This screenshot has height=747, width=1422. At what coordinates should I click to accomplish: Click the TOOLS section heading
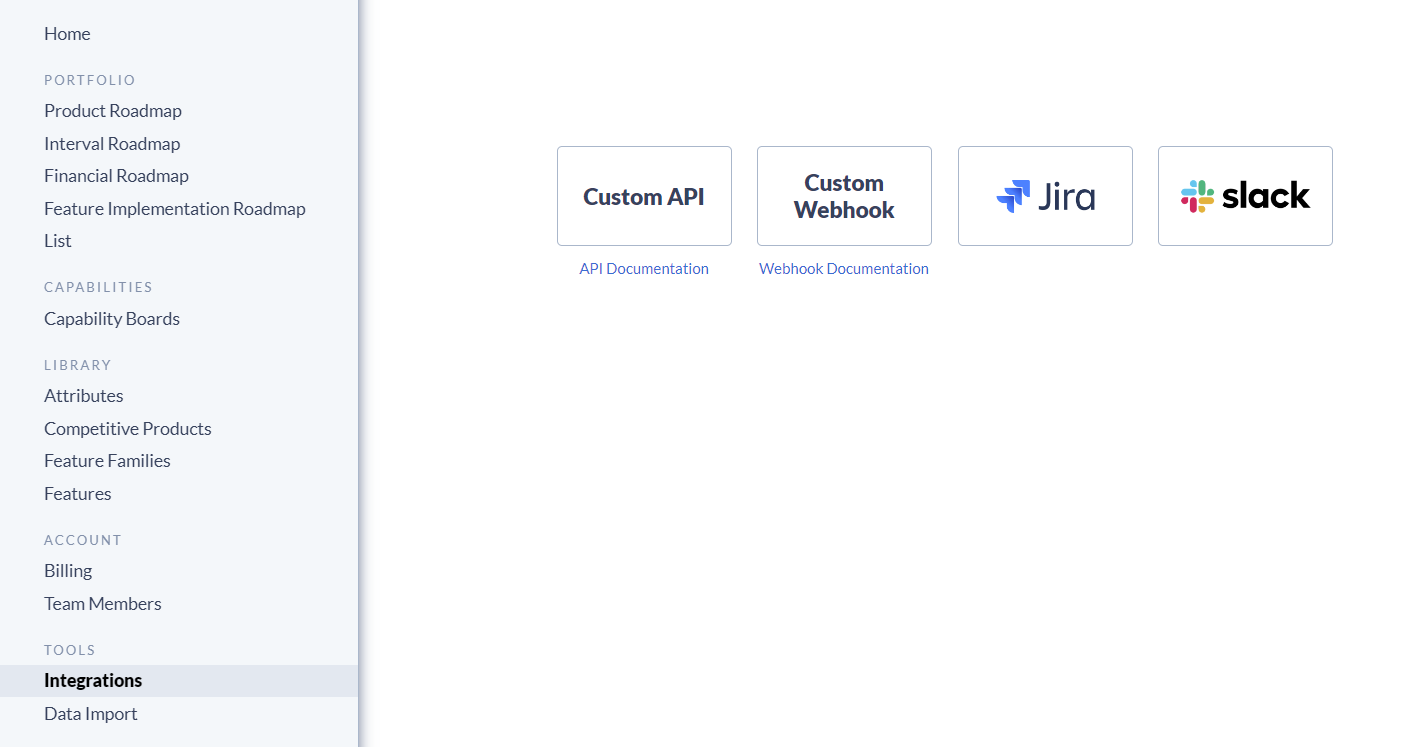pyautogui.click(x=70, y=650)
